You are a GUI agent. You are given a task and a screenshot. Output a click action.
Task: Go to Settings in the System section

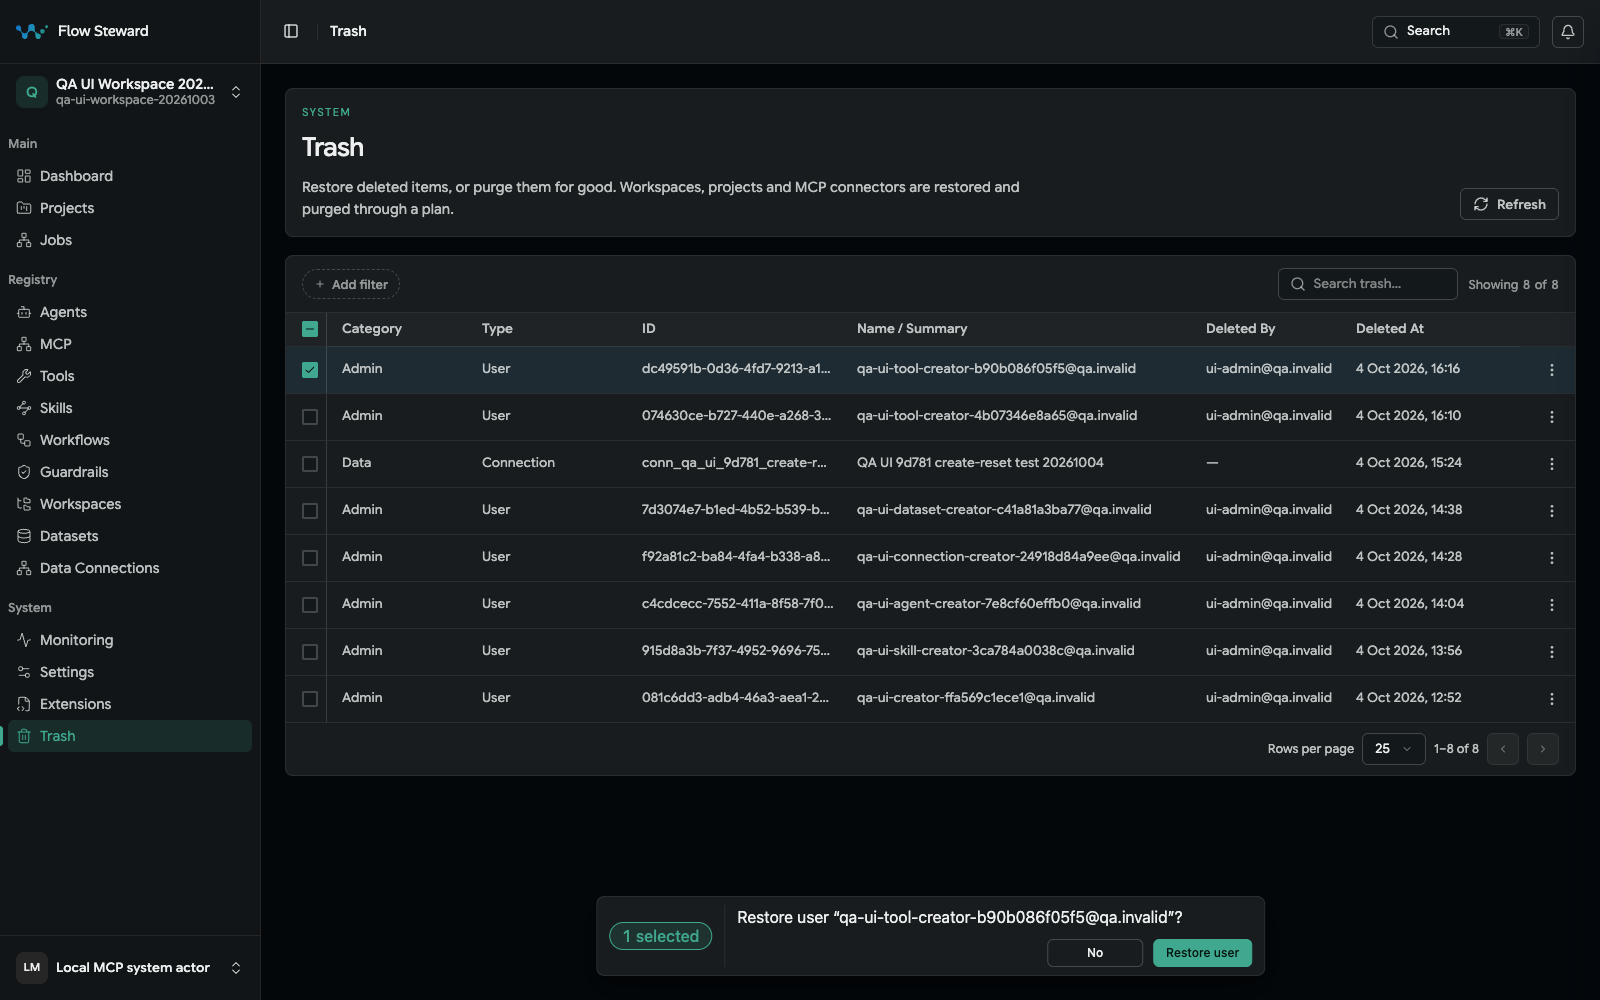(130, 672)
